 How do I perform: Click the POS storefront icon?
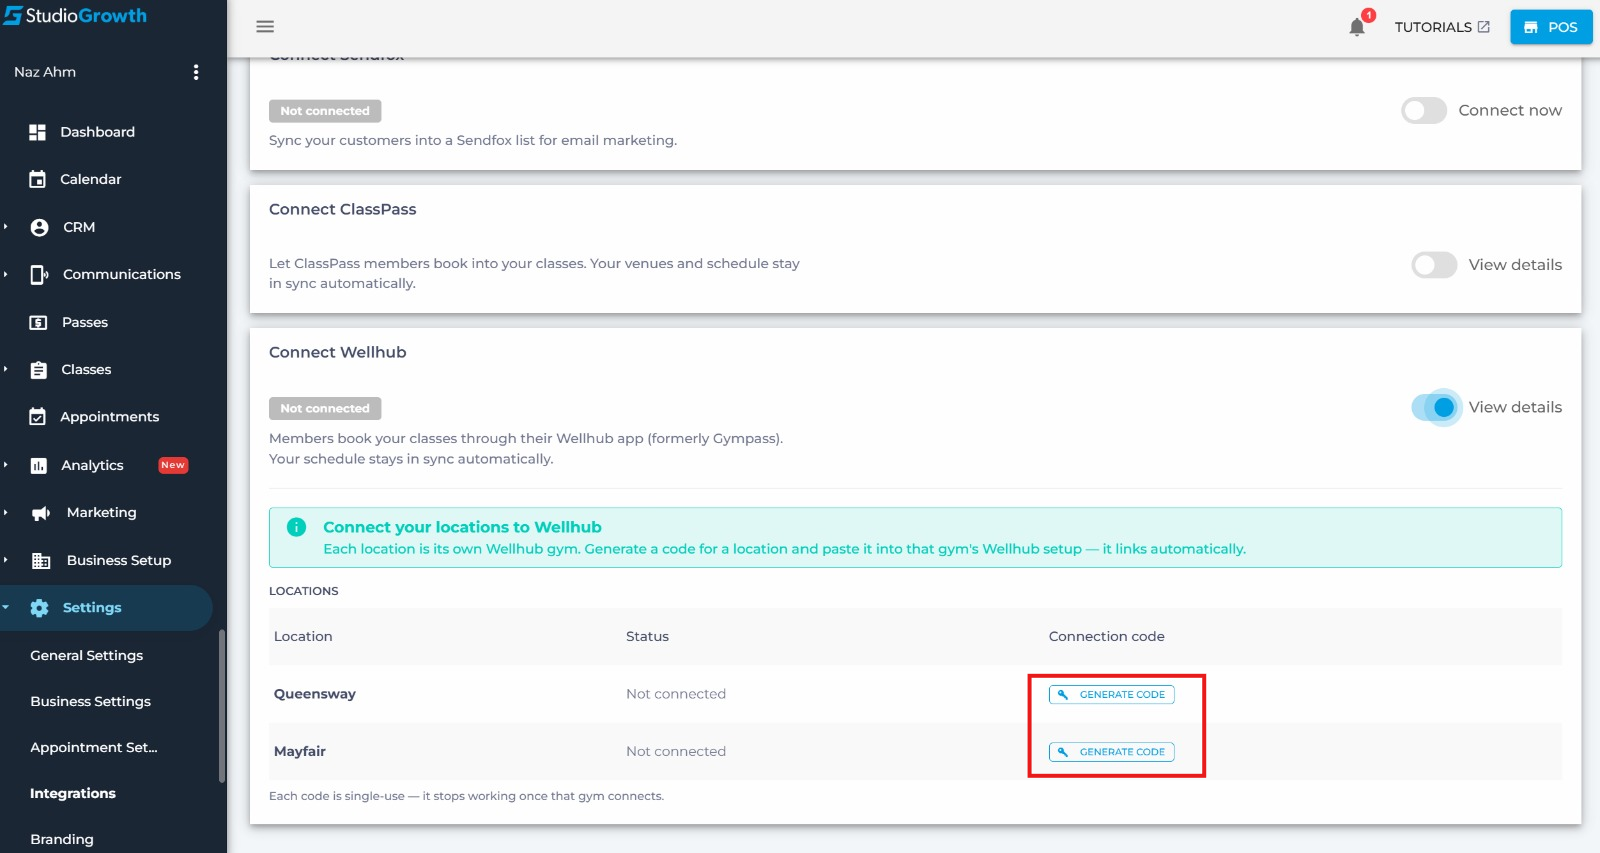pyautogui.click(x=1531, y=27)
